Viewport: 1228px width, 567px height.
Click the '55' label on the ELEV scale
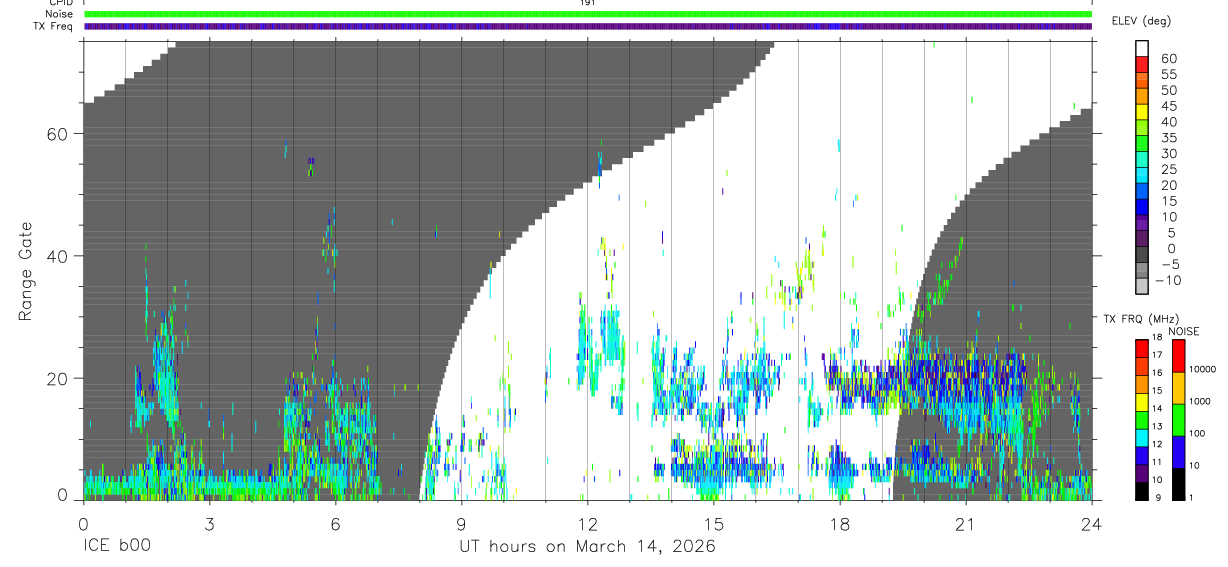coord(1169,74)
